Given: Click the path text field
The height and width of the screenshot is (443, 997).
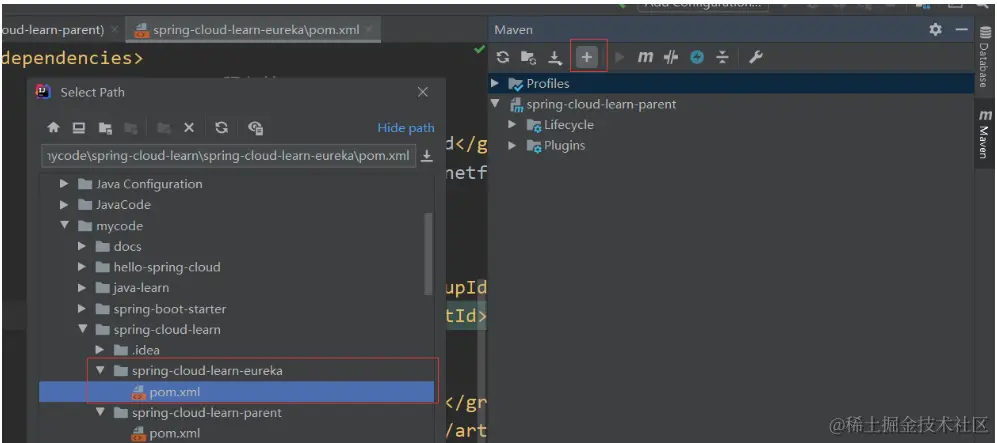Looking at the screenshot, I should pos(229,156).
